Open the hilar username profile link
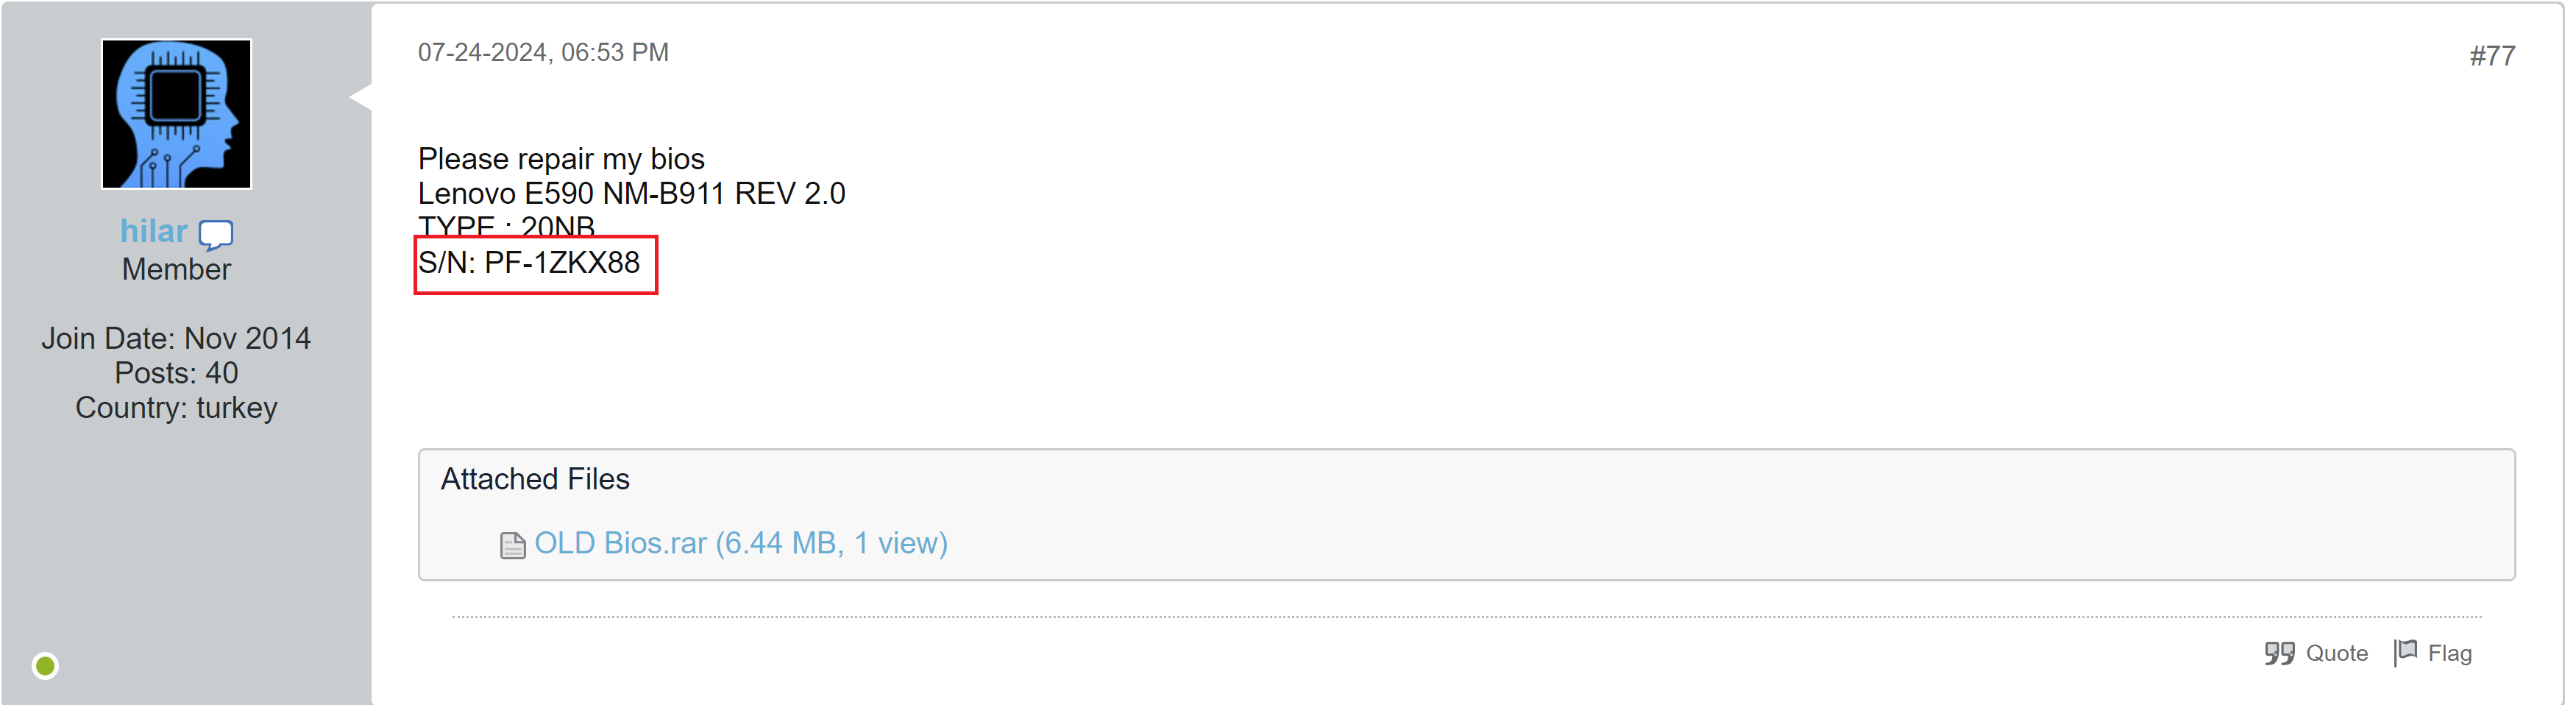Image resolution: width=2576 pixels, height=705 pixels. coord(153,231)
